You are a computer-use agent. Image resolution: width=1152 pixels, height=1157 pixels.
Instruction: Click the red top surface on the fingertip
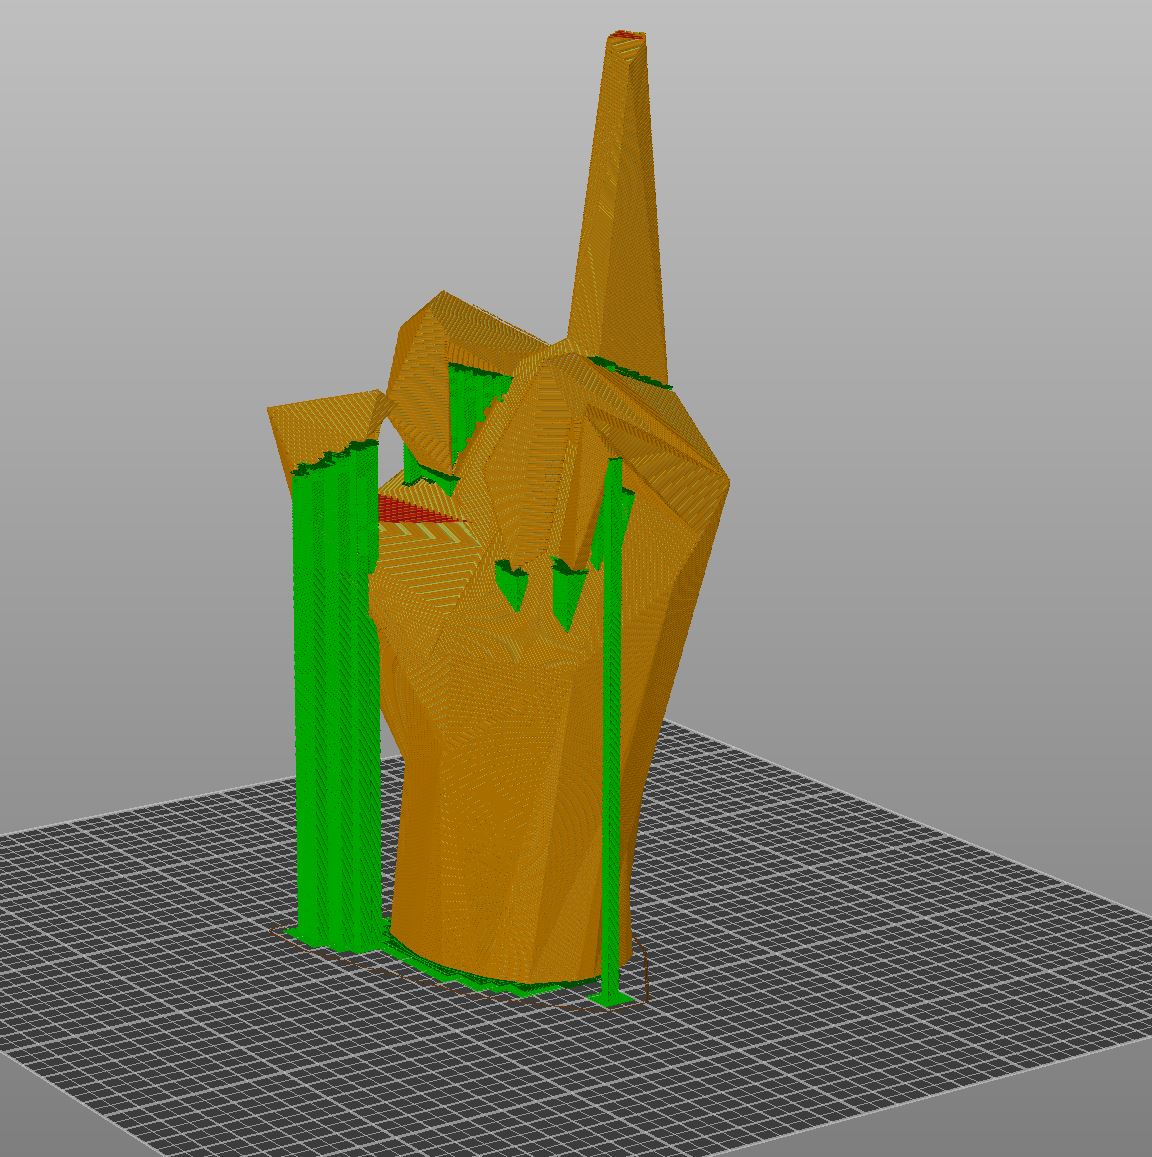(x=625, y=35)
